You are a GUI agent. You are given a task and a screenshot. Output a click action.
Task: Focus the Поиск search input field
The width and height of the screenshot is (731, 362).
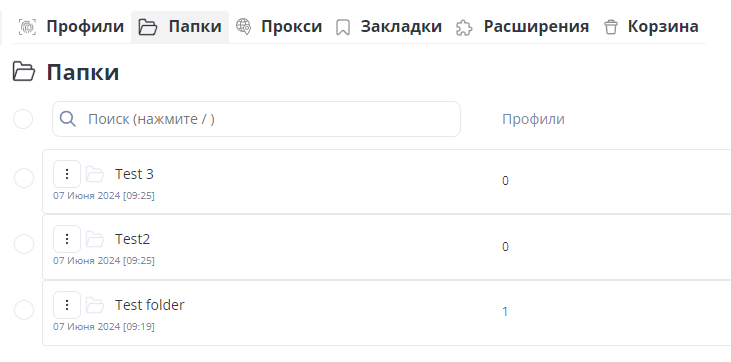pos(256,119)
